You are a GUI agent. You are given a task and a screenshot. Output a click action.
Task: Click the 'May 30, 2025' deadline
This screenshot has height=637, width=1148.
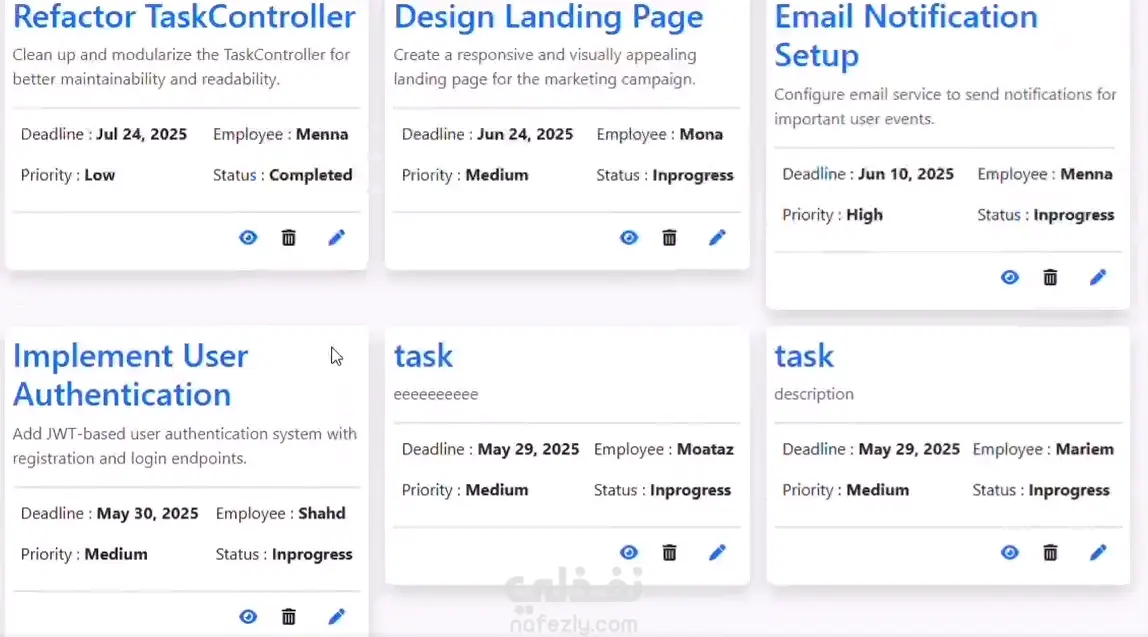click(147, 513)
